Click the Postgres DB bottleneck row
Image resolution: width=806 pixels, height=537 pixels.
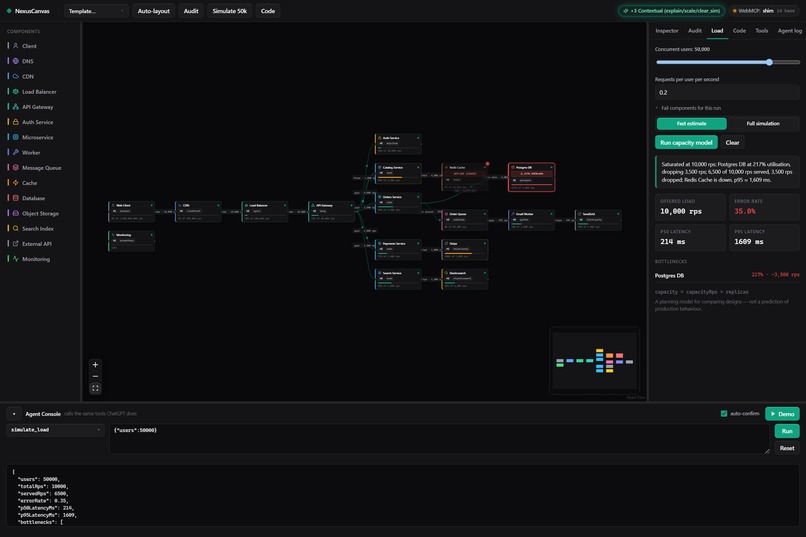tap(727, 275)
